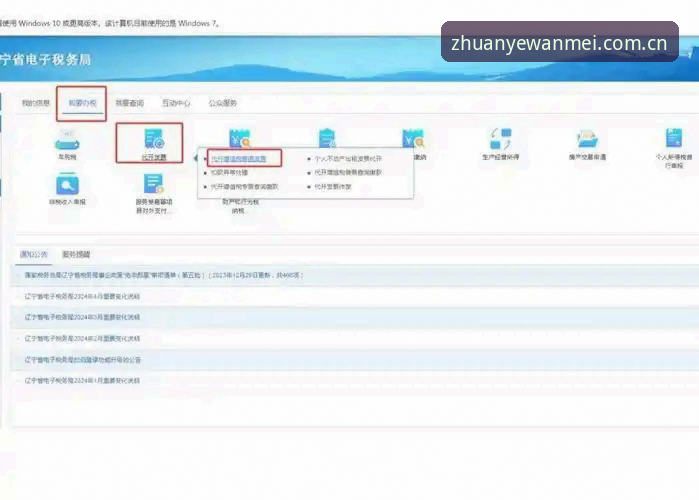Click the 电子税务局 header title
The height and width of the screenshot is (500, 699).
[45, 59]
